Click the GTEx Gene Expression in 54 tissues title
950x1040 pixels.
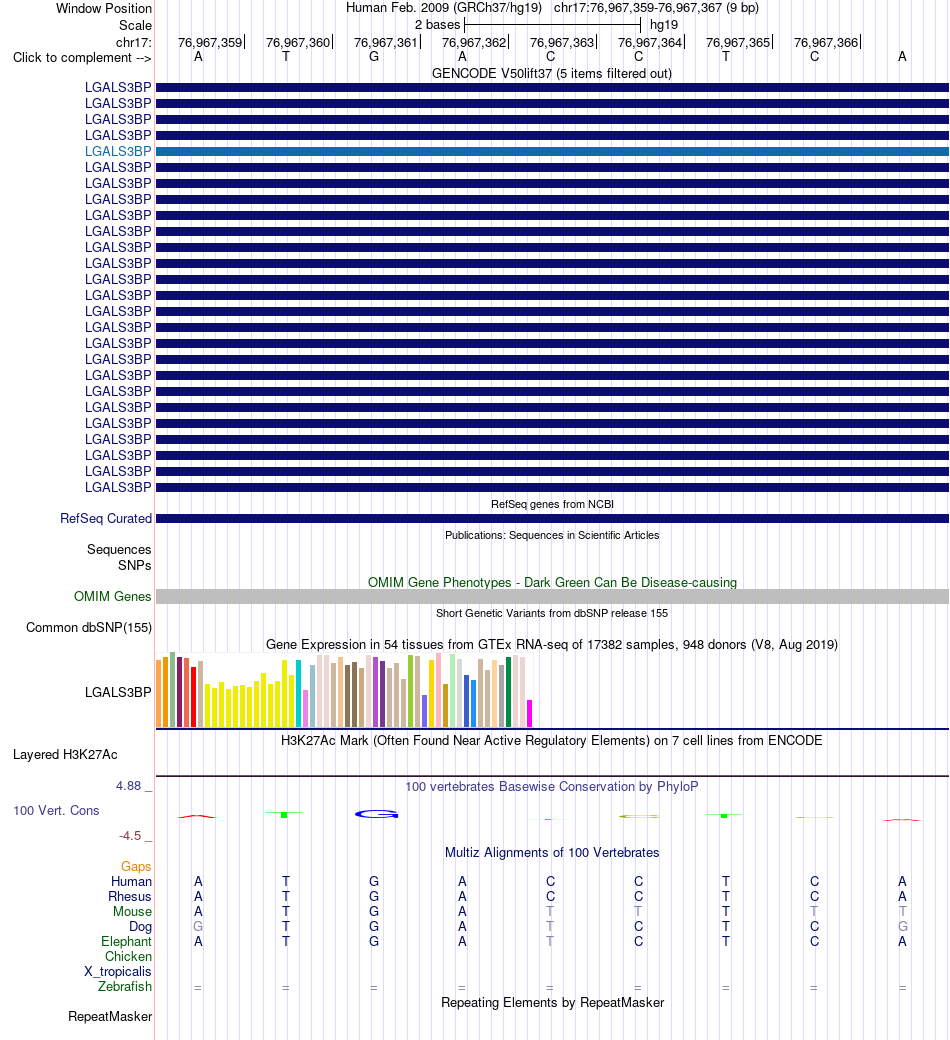point(552,645)
